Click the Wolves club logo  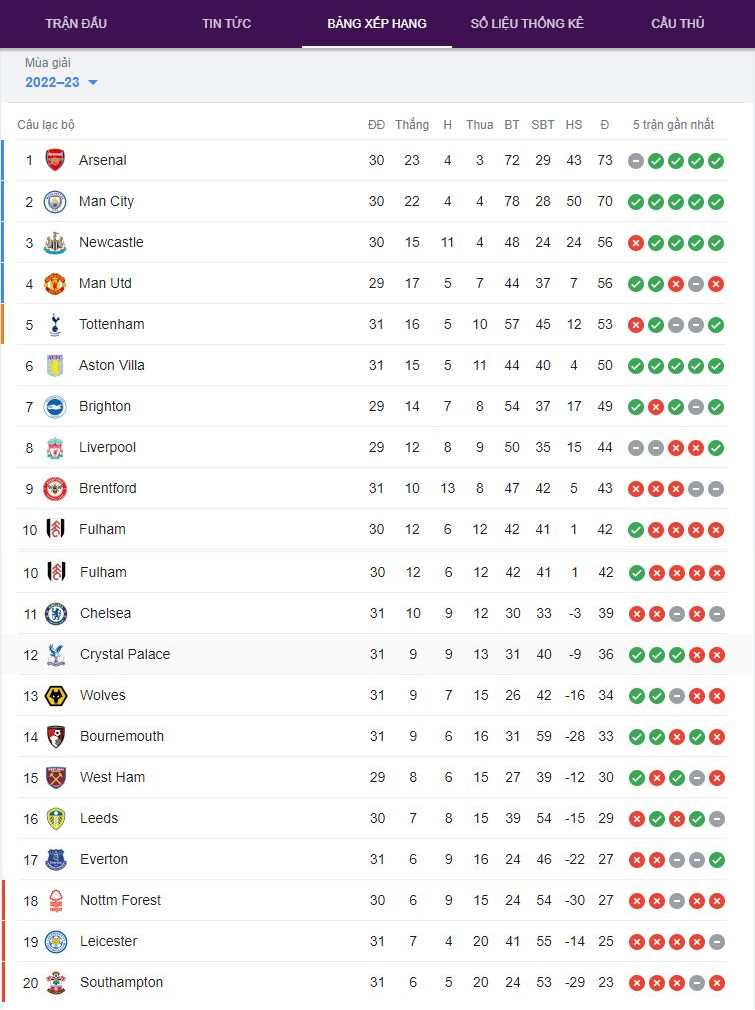point(56,695)
